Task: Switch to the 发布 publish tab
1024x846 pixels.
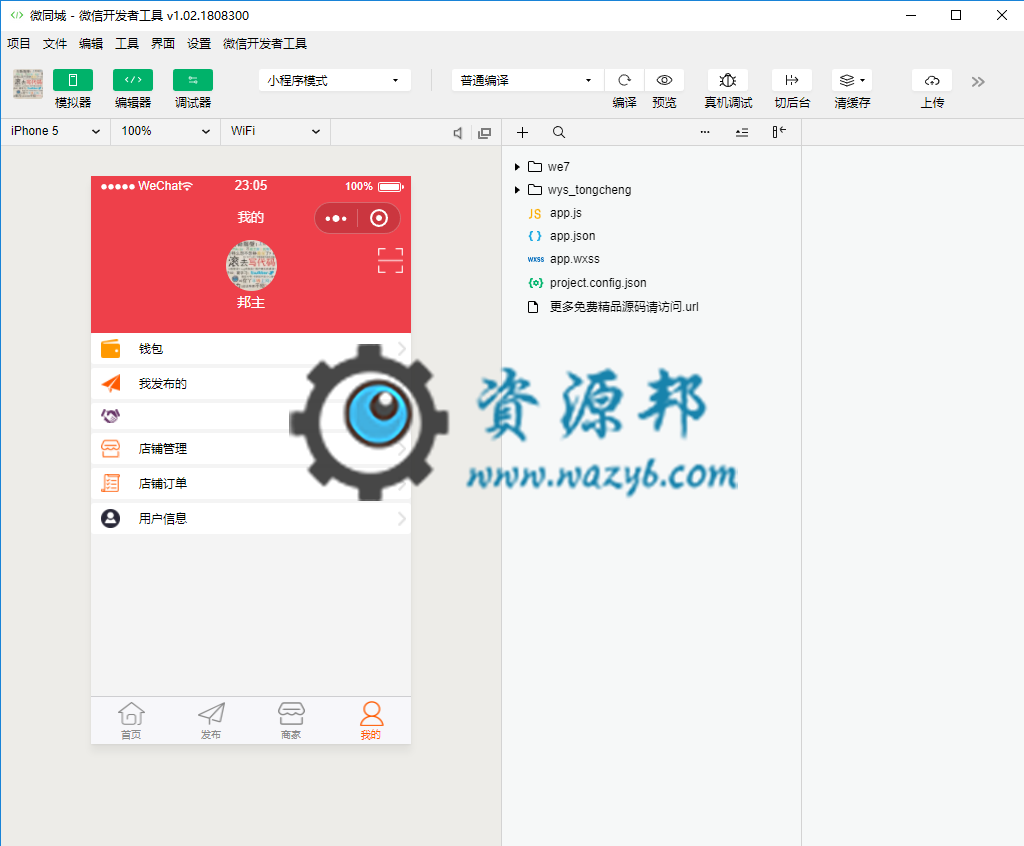Action: [211, 721]
